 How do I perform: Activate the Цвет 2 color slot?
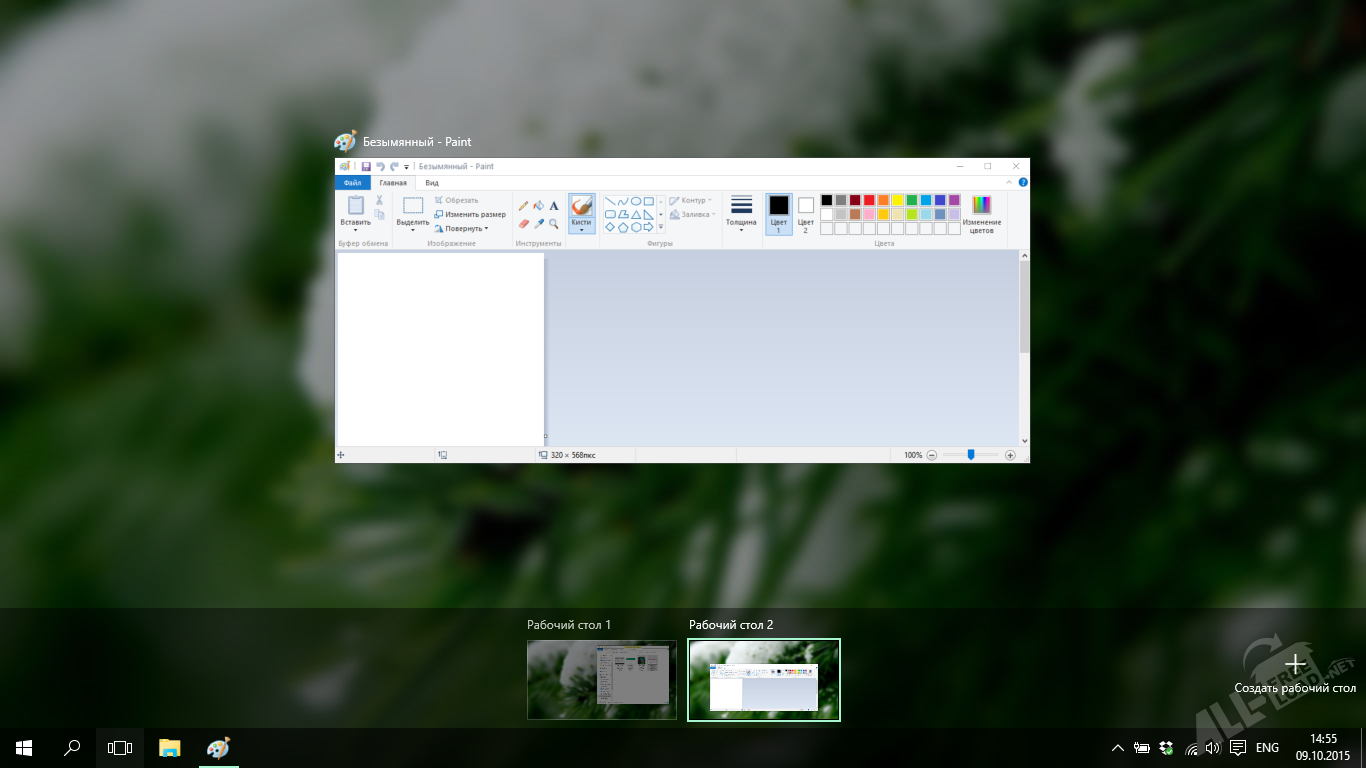(x=805, y=213)
